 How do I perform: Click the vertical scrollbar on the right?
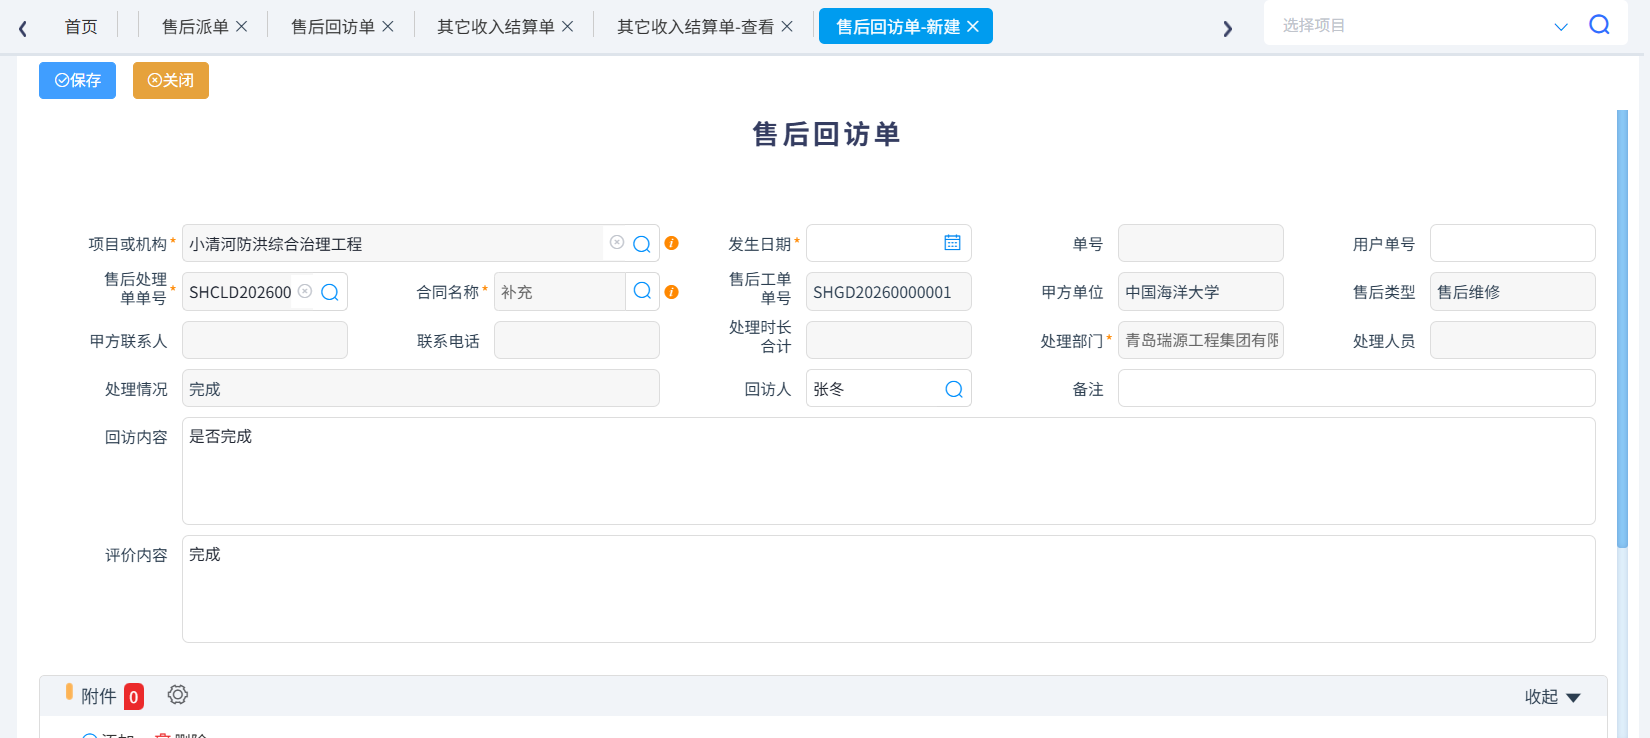(x=1623, y=328)
